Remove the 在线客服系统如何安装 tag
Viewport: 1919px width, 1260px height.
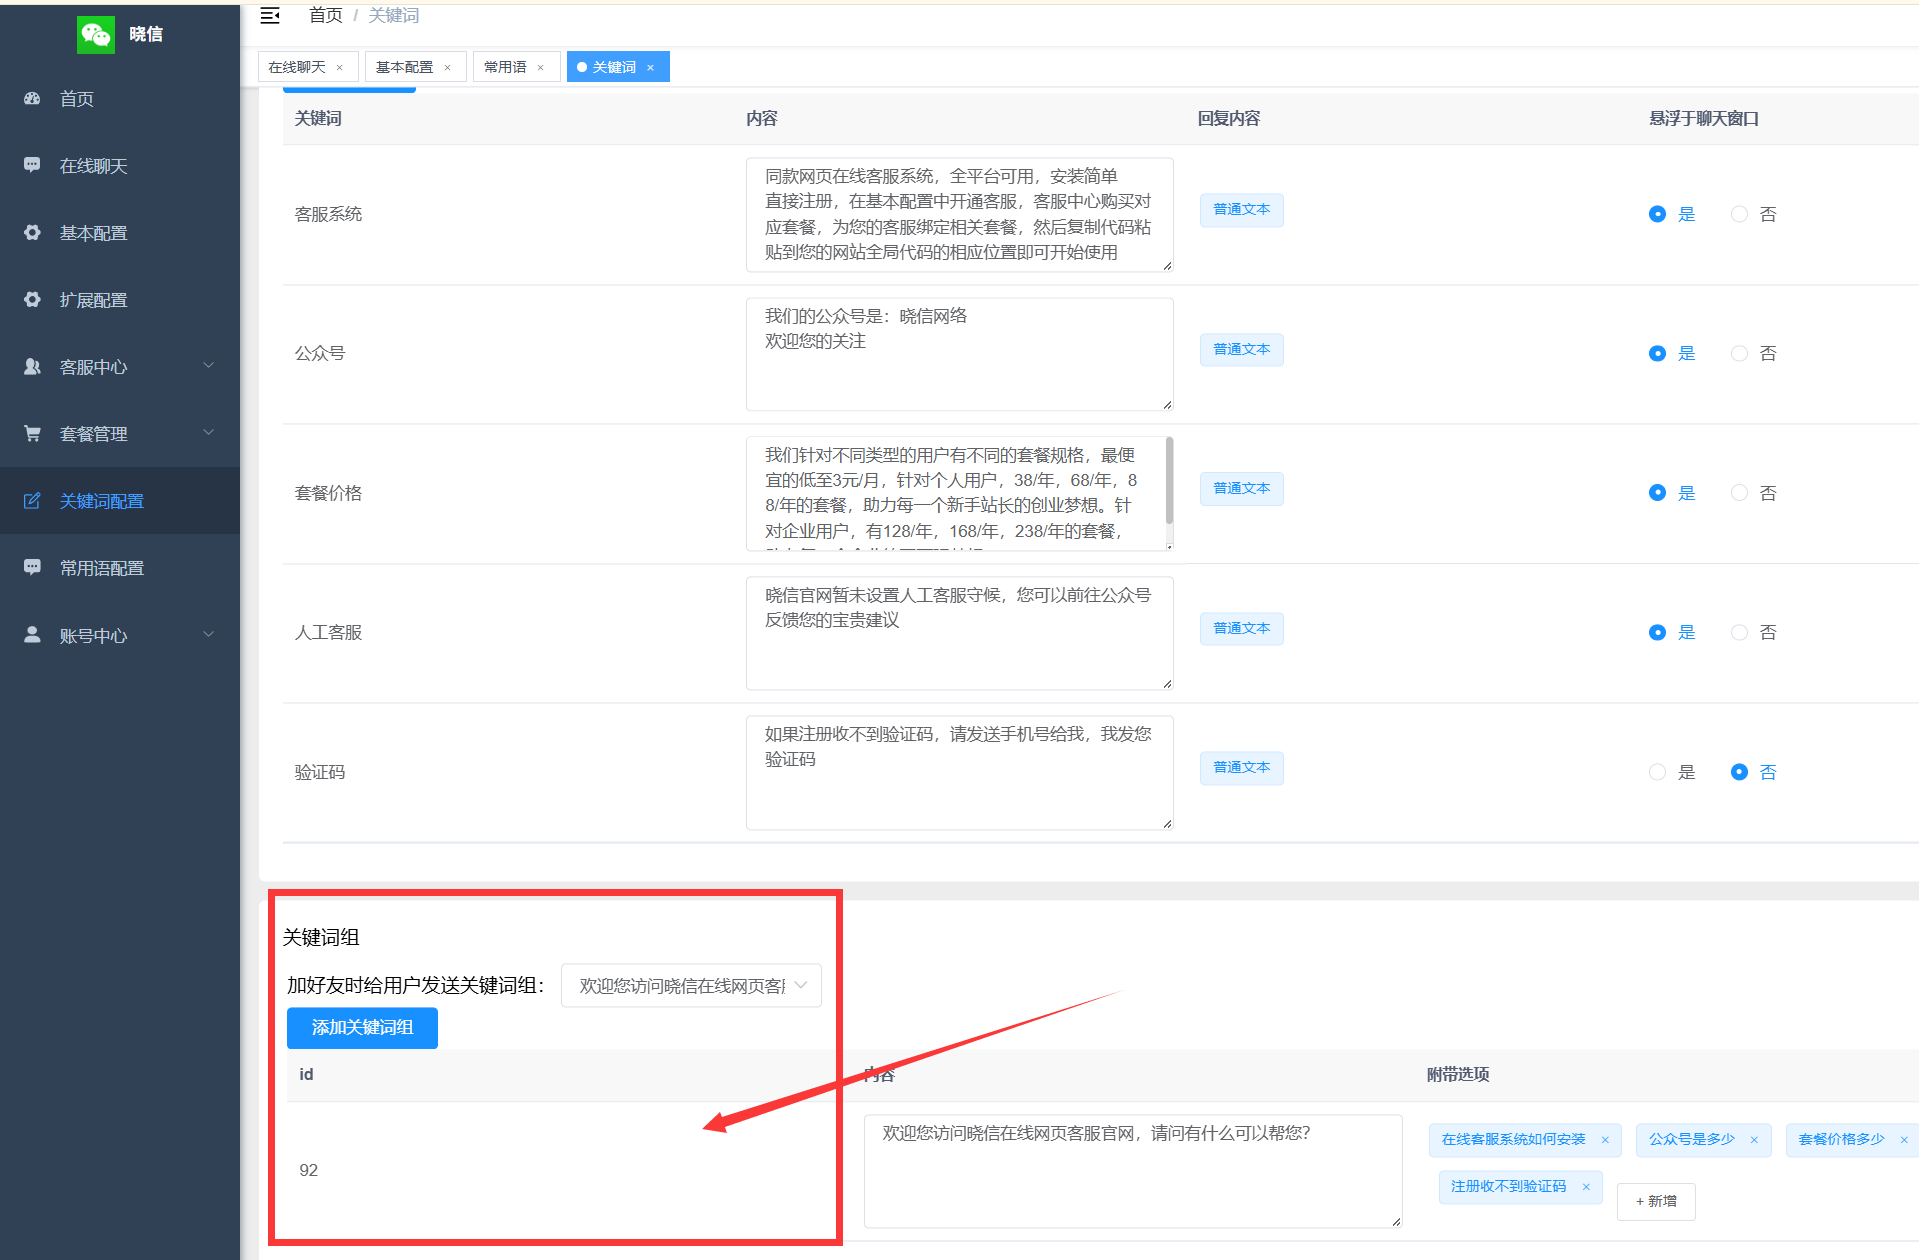click(1605, 1140)
